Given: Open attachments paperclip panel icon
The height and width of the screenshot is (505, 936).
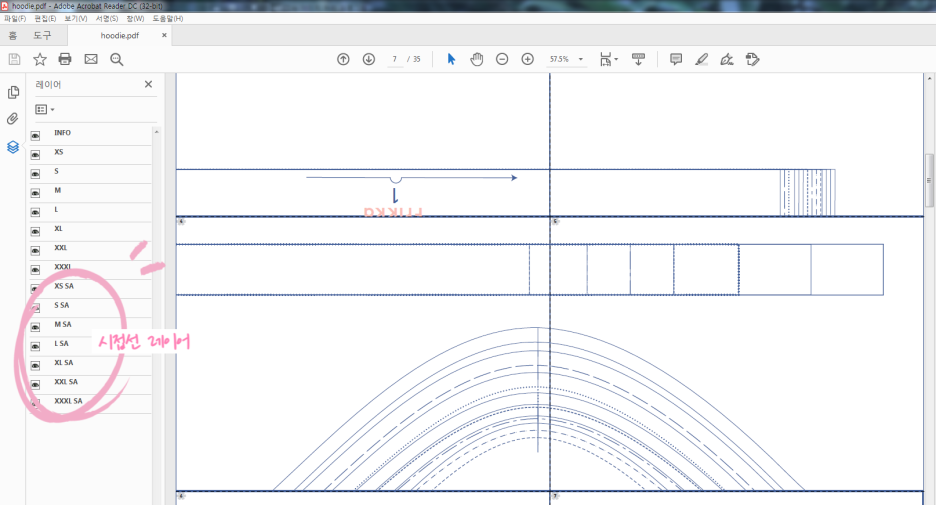Looking at the screenshot, I should click(13, 119).
